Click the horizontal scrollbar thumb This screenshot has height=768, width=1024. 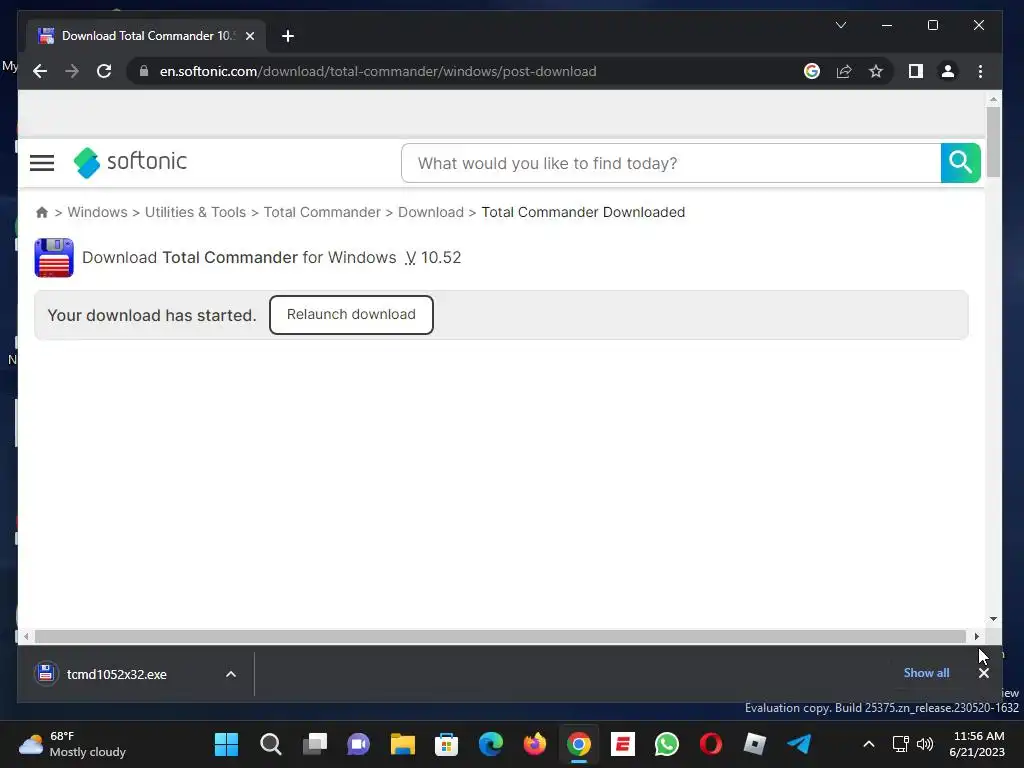(500, 636)
